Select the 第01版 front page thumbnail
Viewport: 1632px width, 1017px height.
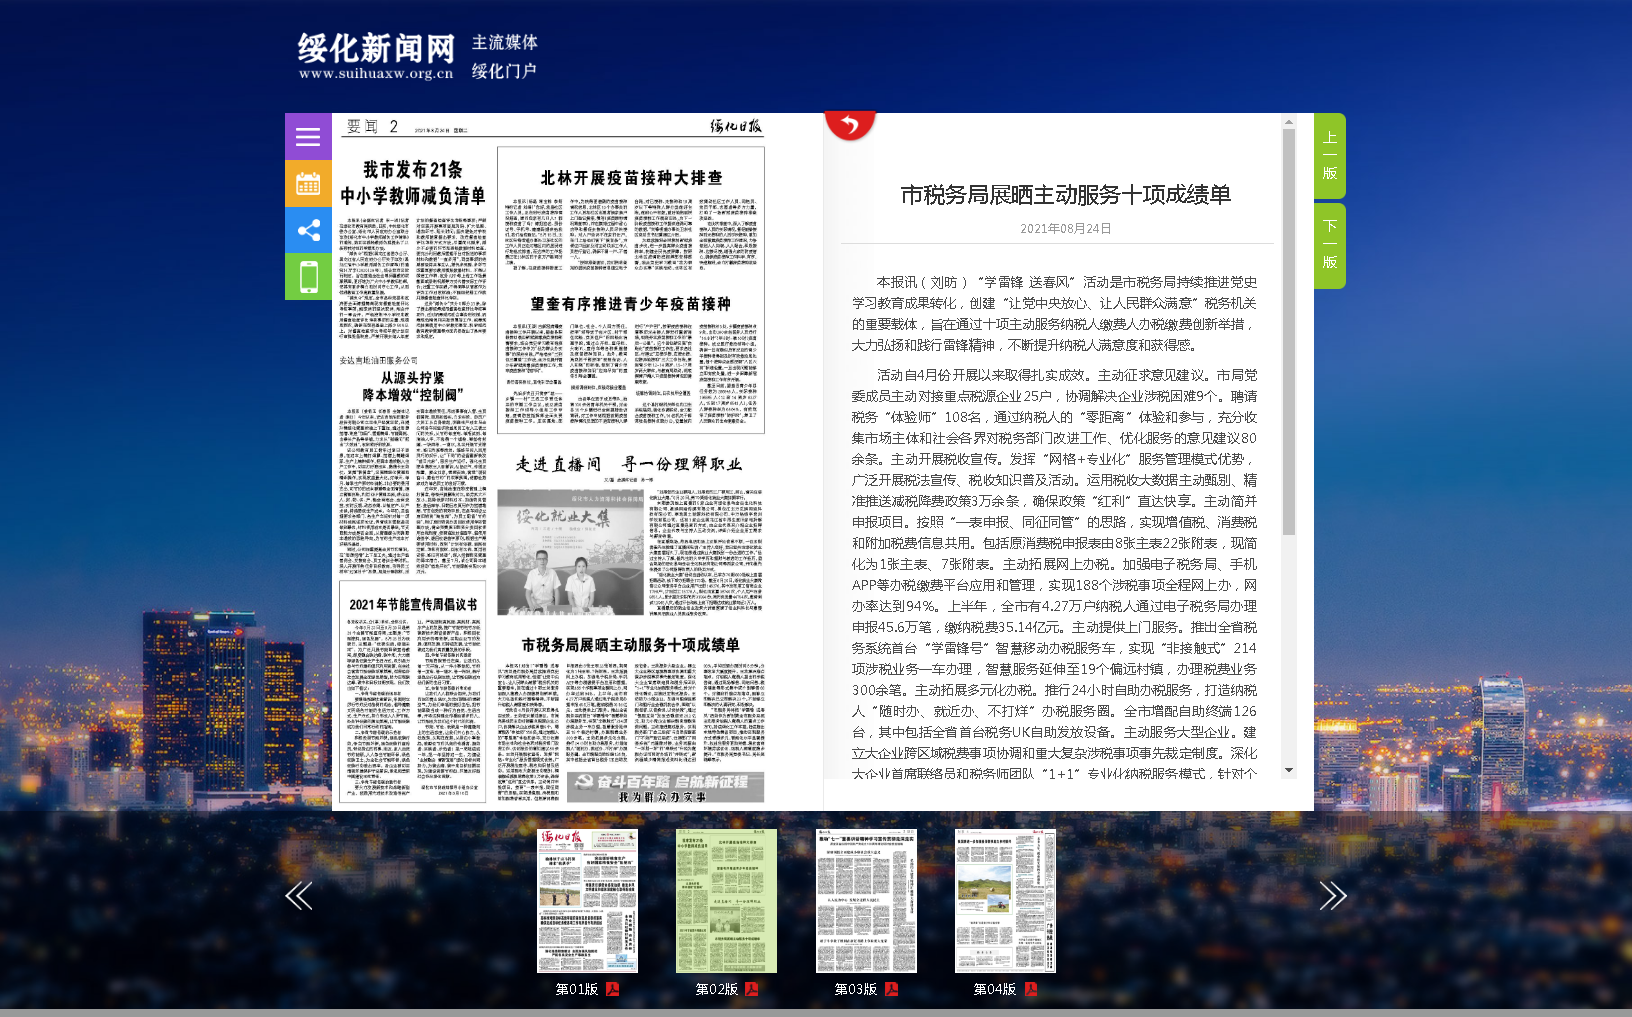(x=587, y=900)
